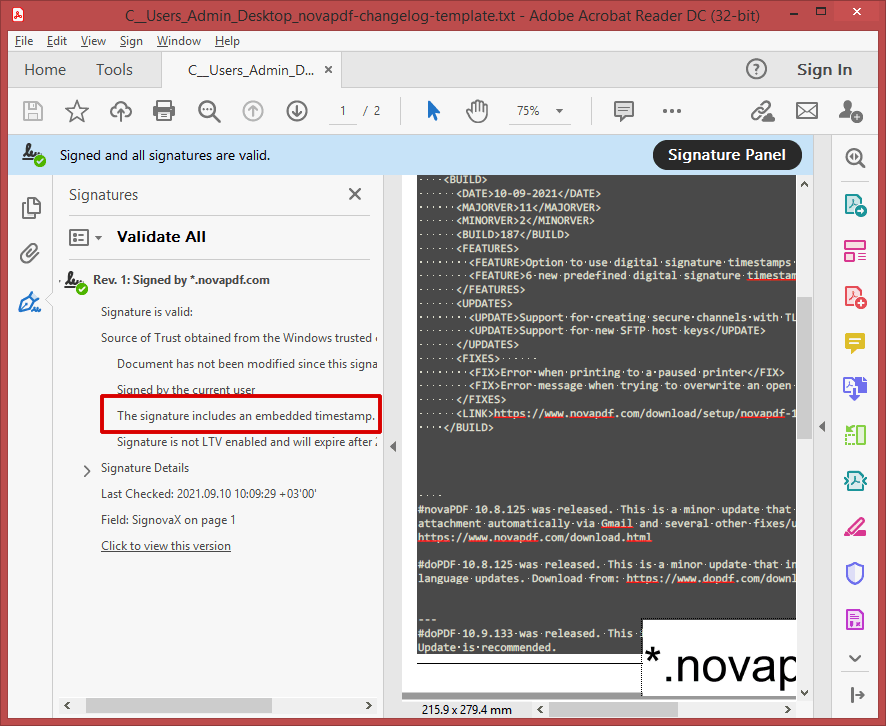The height and width of the screenshot is (726, 886).
Task: Click the upload to cloud icon
Action: [x=120, y=111]
